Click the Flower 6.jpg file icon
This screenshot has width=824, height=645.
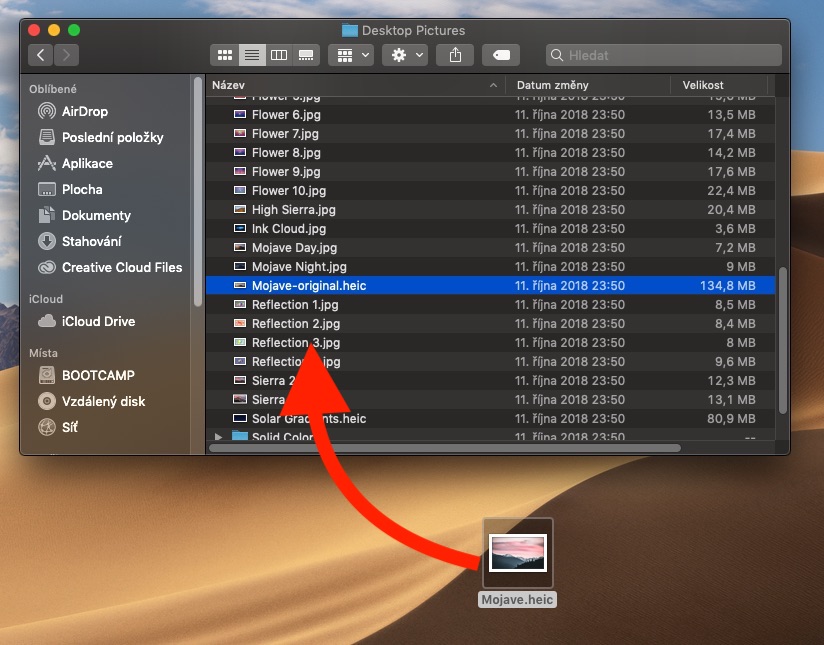[240, 114]
